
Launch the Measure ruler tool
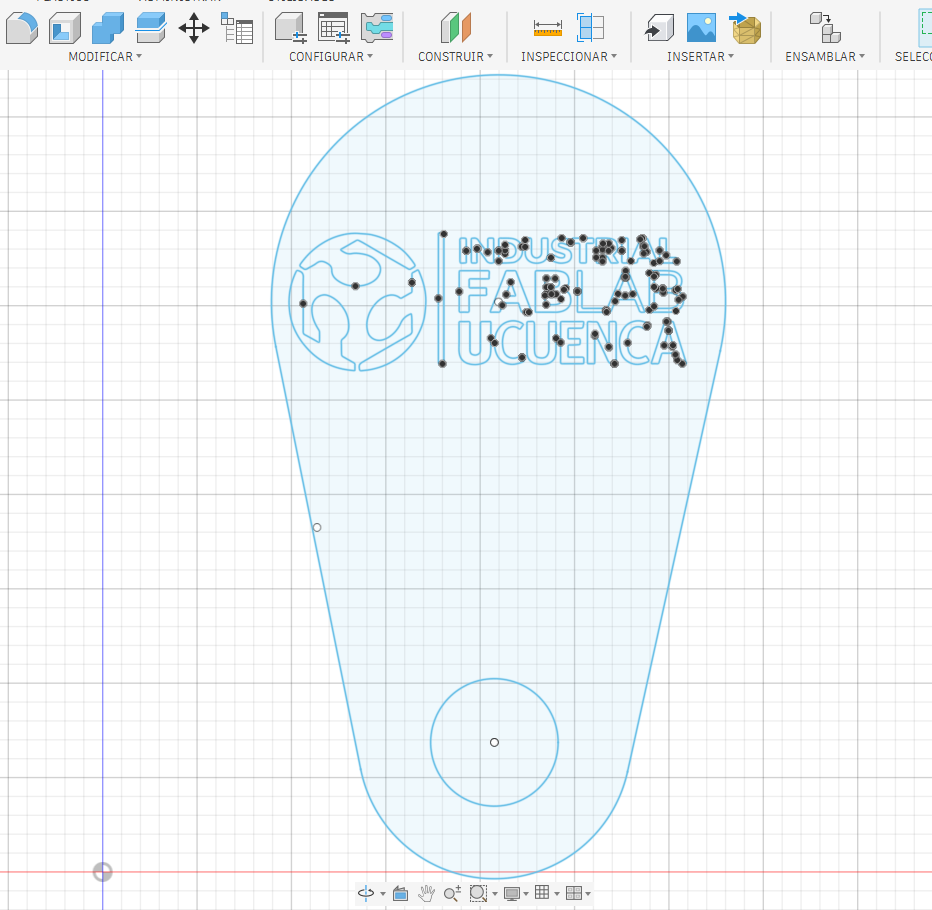coord(547,28)
